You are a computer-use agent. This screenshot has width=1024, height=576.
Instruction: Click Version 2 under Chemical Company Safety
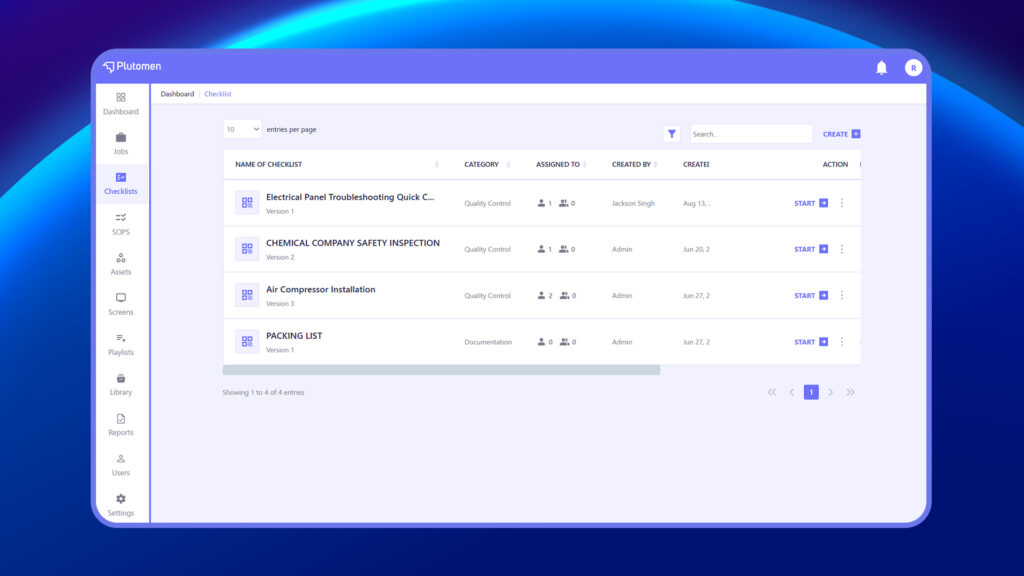280,257
